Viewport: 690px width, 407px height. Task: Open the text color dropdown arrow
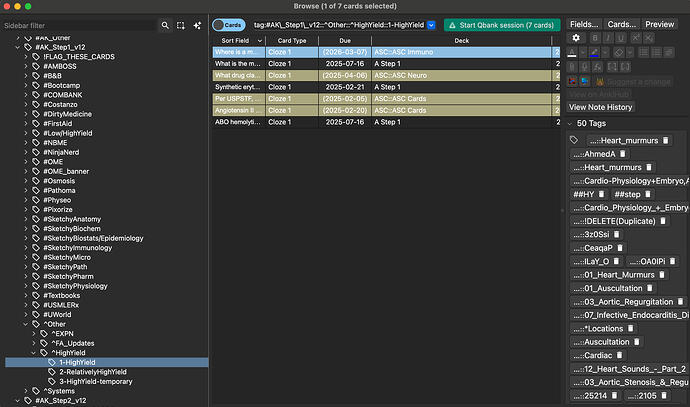coord(583,52)
